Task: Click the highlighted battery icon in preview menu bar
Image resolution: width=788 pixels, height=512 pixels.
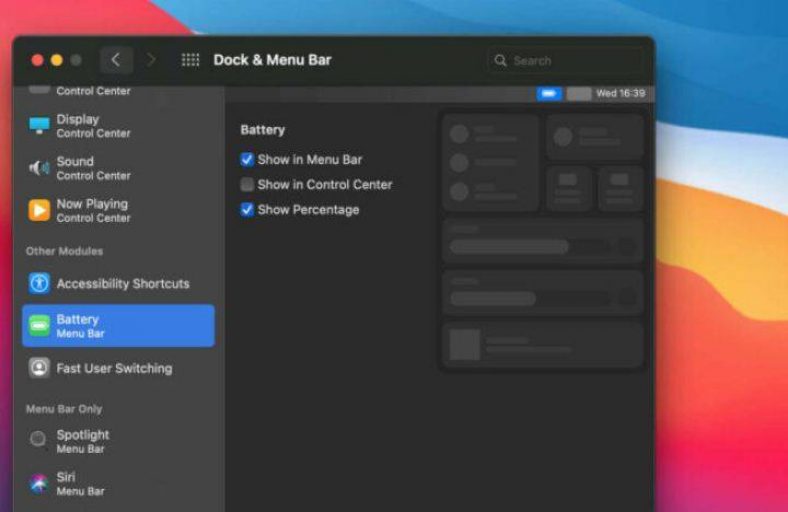Action: point(549,93)
